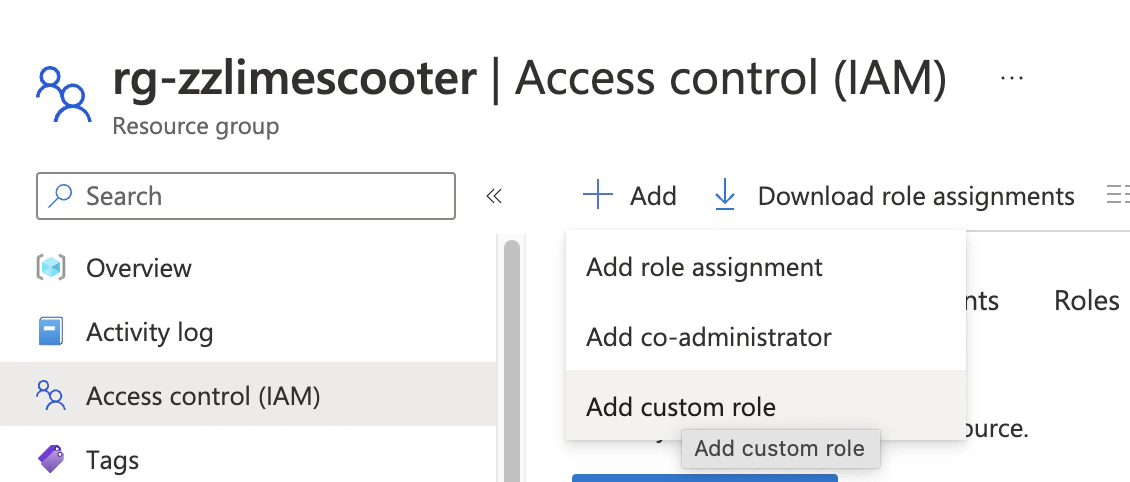Click the magnifier icon in the Search box

(x=62, y=196)
